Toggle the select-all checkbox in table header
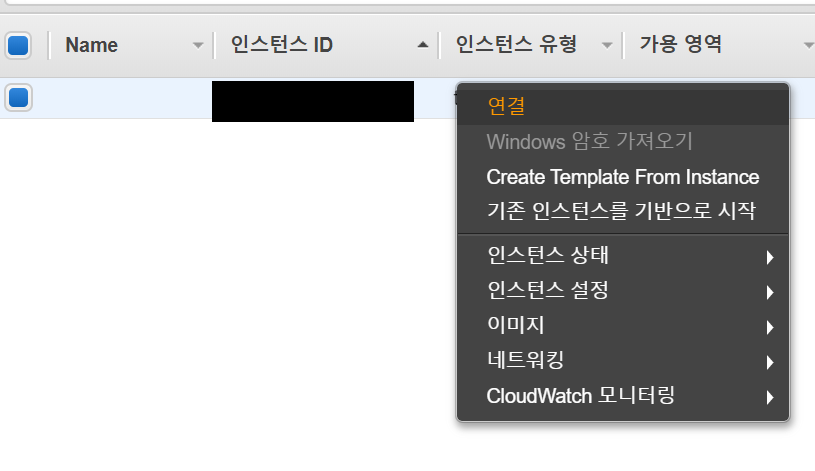Image resolution: width=815 pixels, height=471 pixels. tap(18, 45)
